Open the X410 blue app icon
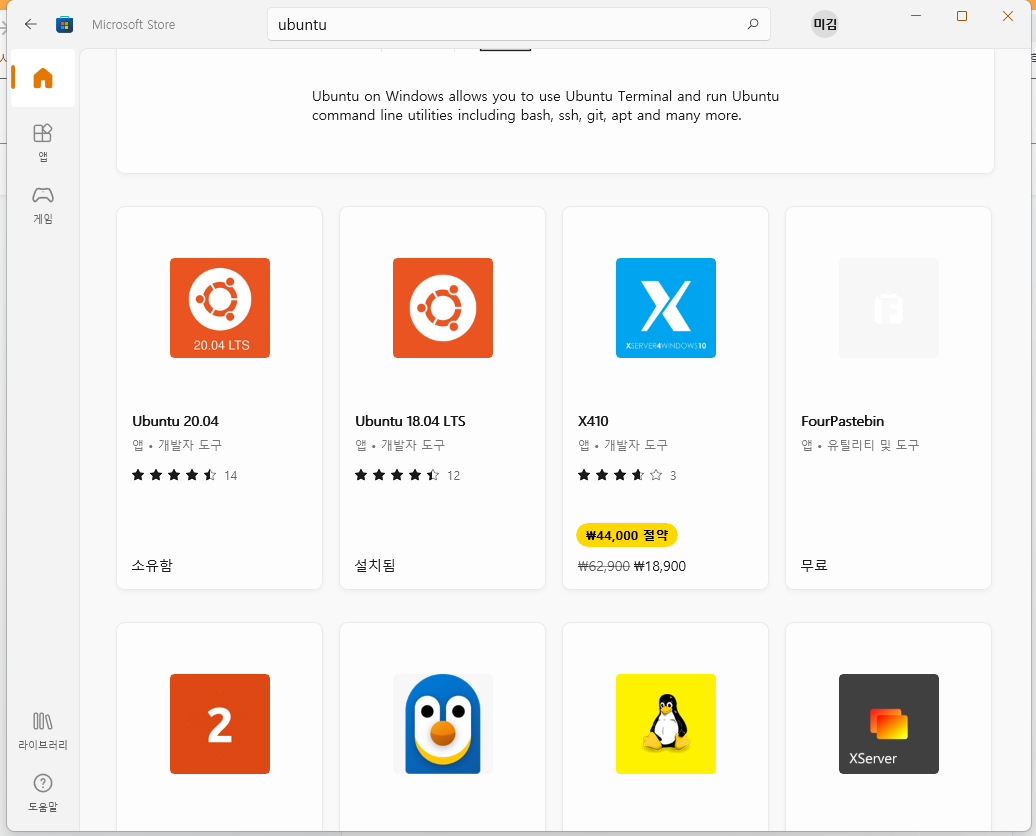1036x836 pixels. click(666, 308)
